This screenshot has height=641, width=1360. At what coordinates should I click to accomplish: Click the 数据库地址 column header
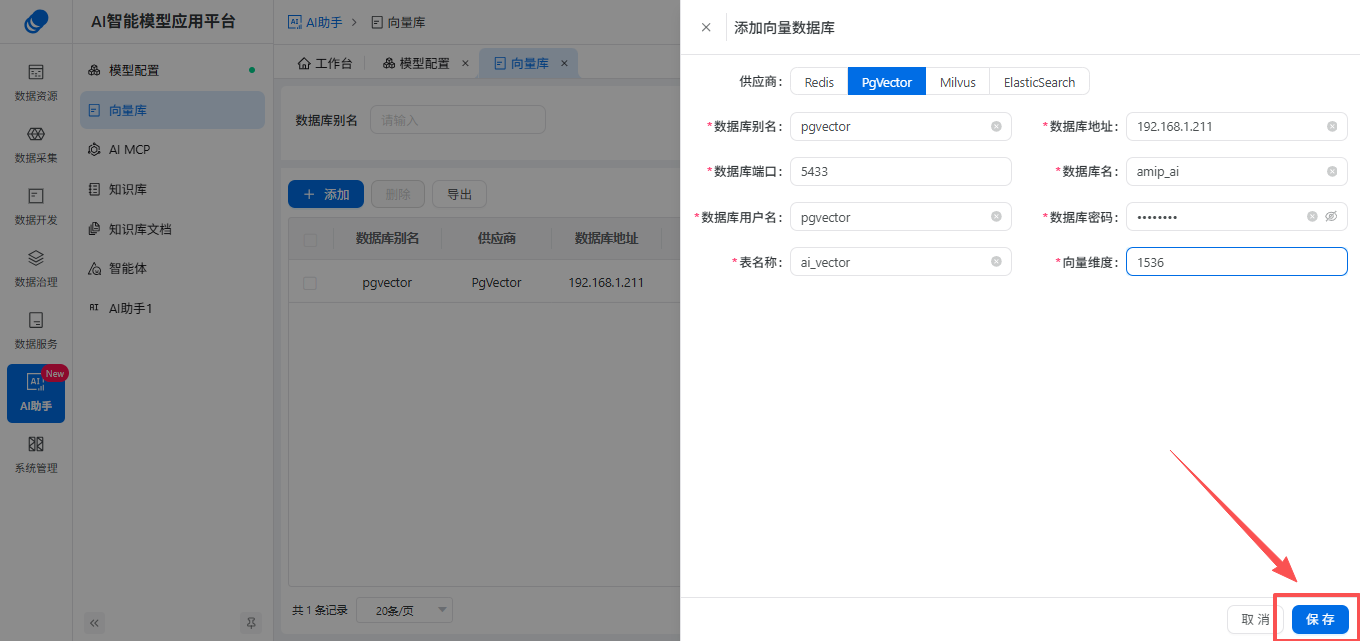[x=606, y=239]
